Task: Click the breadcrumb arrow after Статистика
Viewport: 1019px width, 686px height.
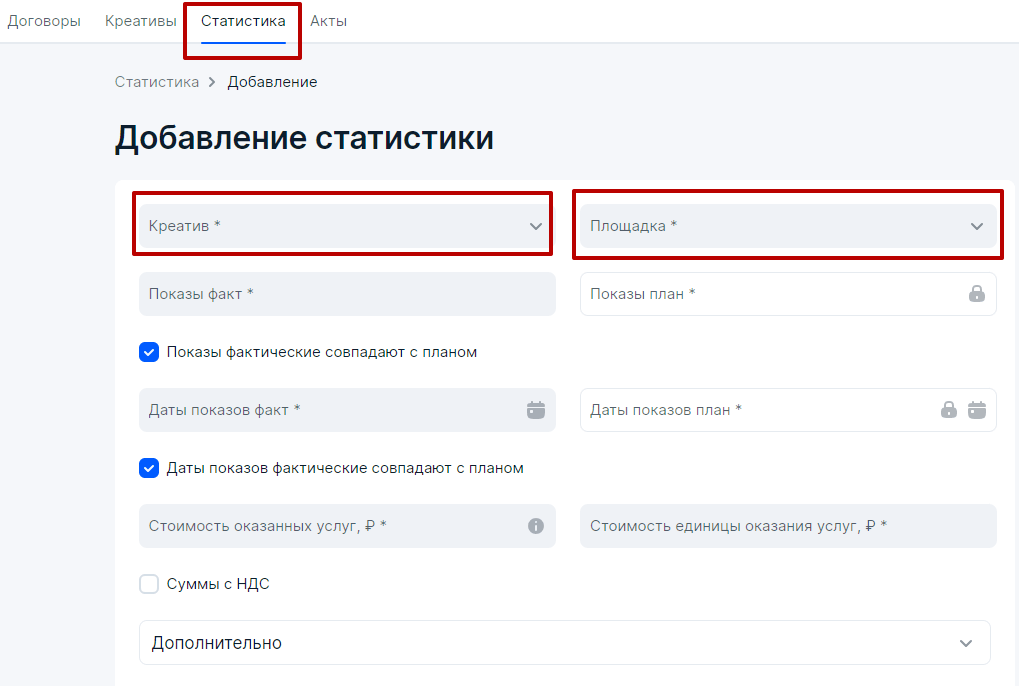Action: (x=212, y=82)
